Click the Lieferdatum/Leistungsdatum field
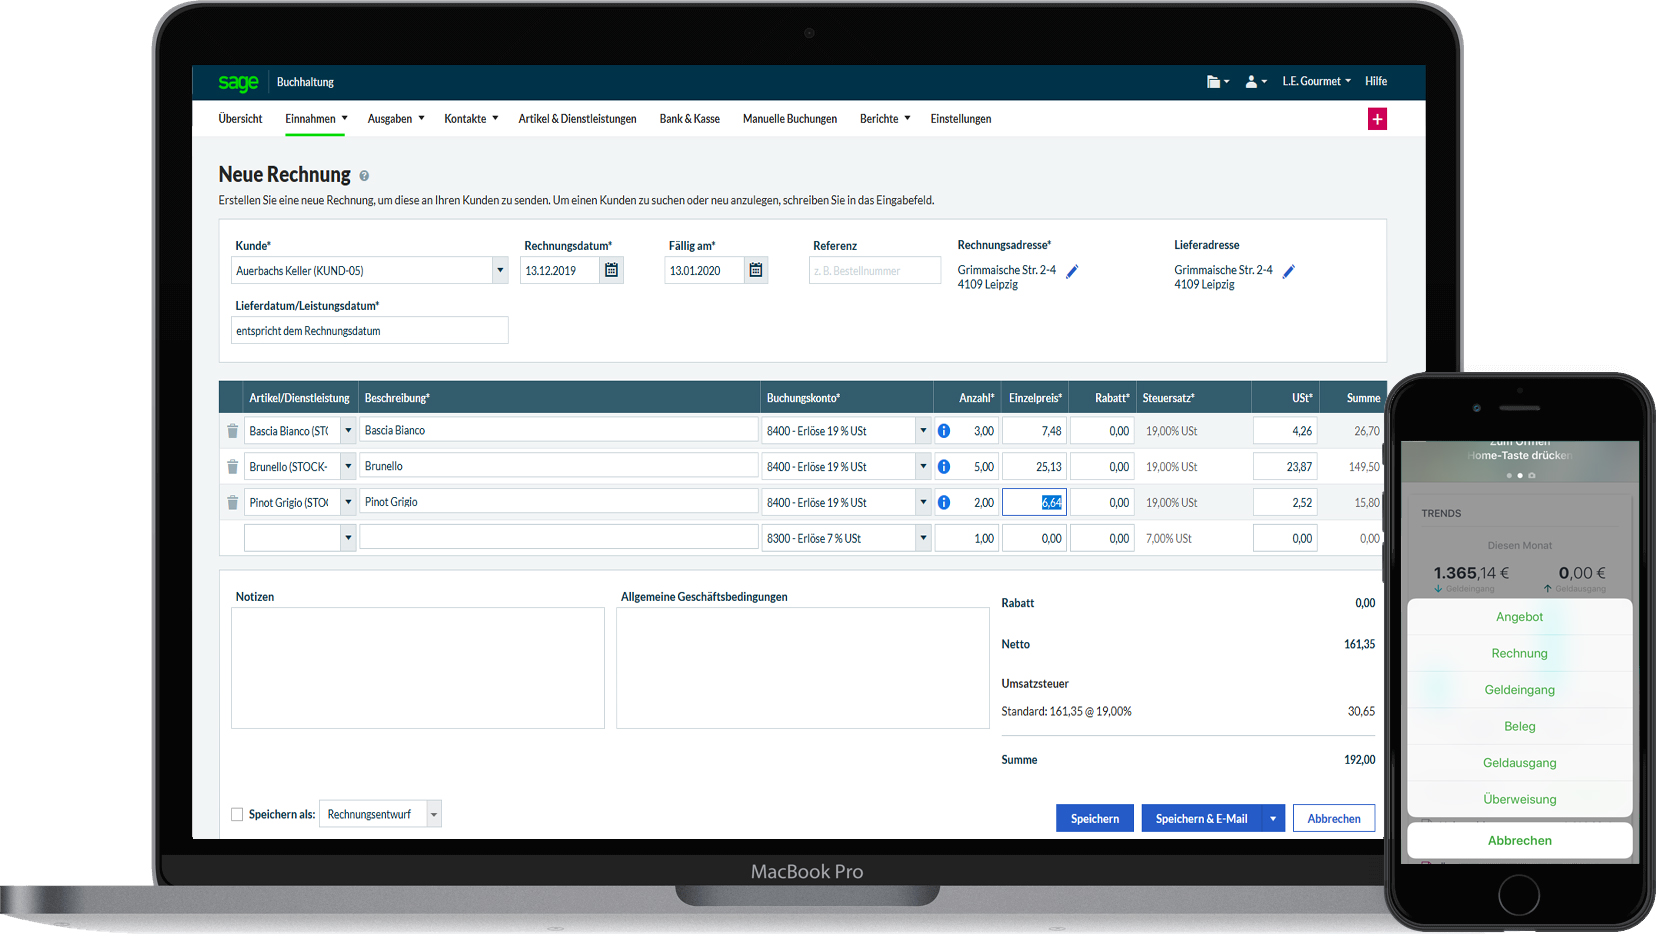The height and width of the screenshot is (936, 1660). [370, 331]
